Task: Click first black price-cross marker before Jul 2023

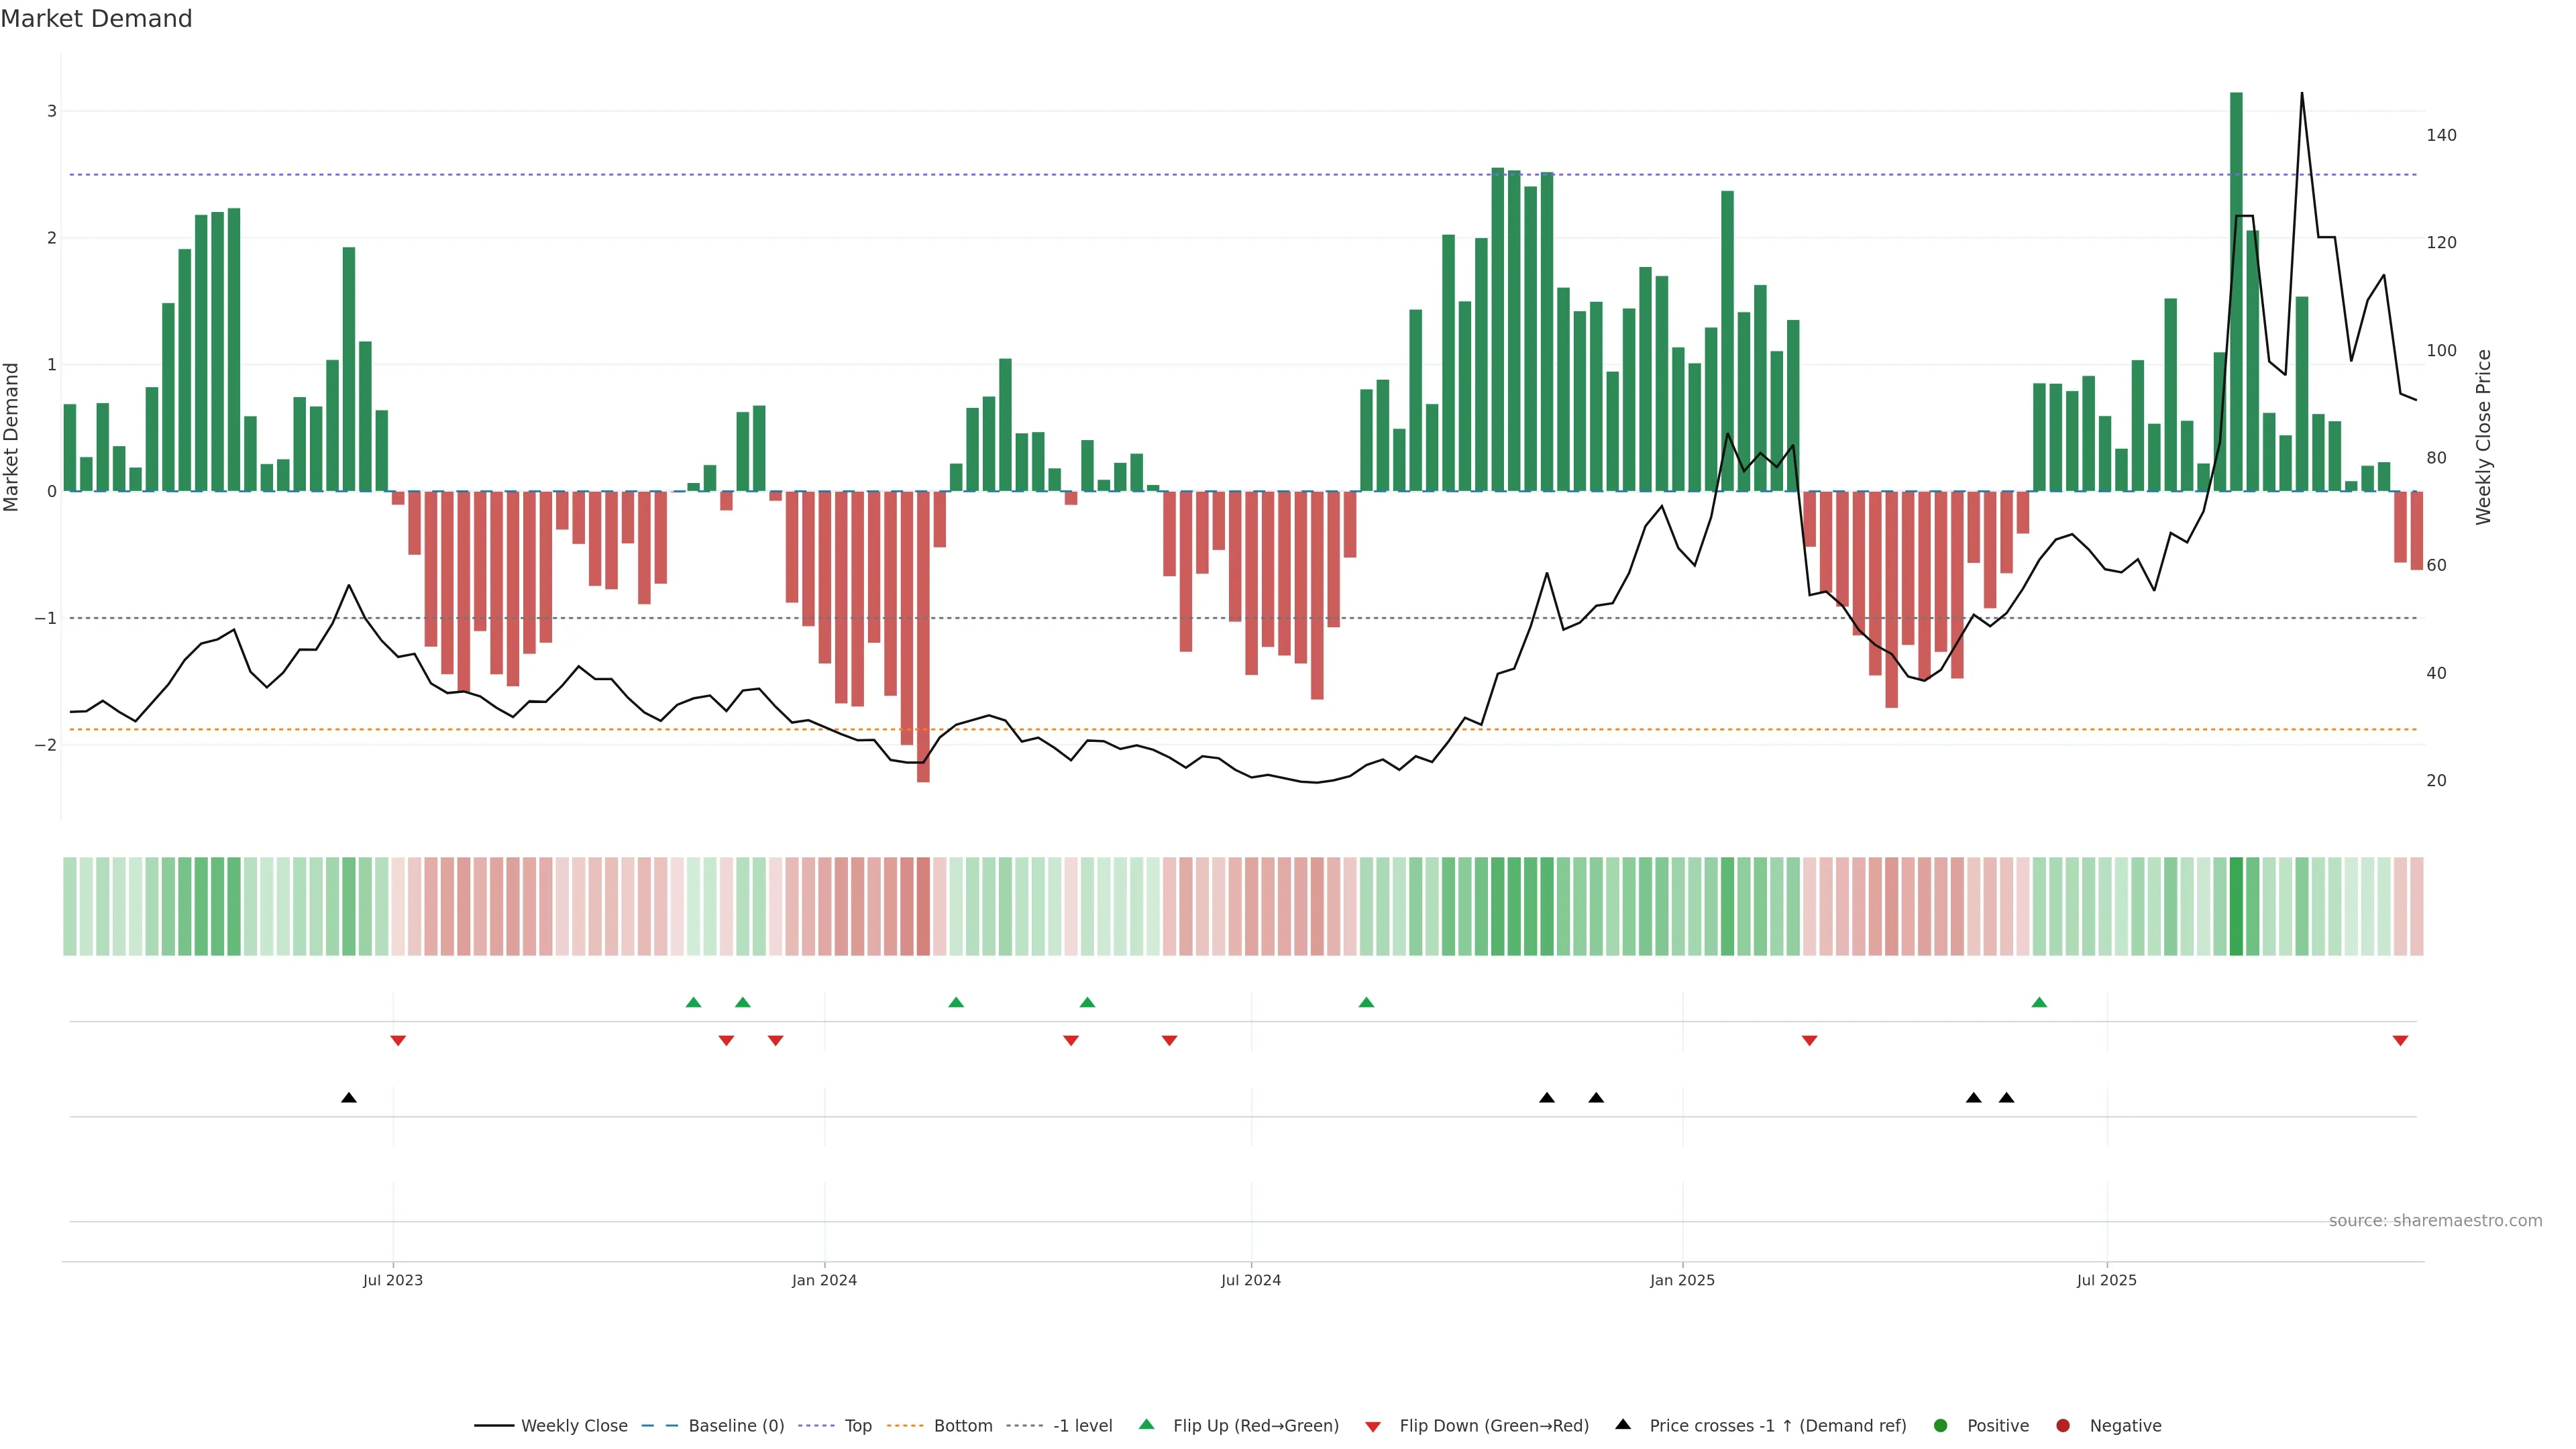Action: [349, 1098]
